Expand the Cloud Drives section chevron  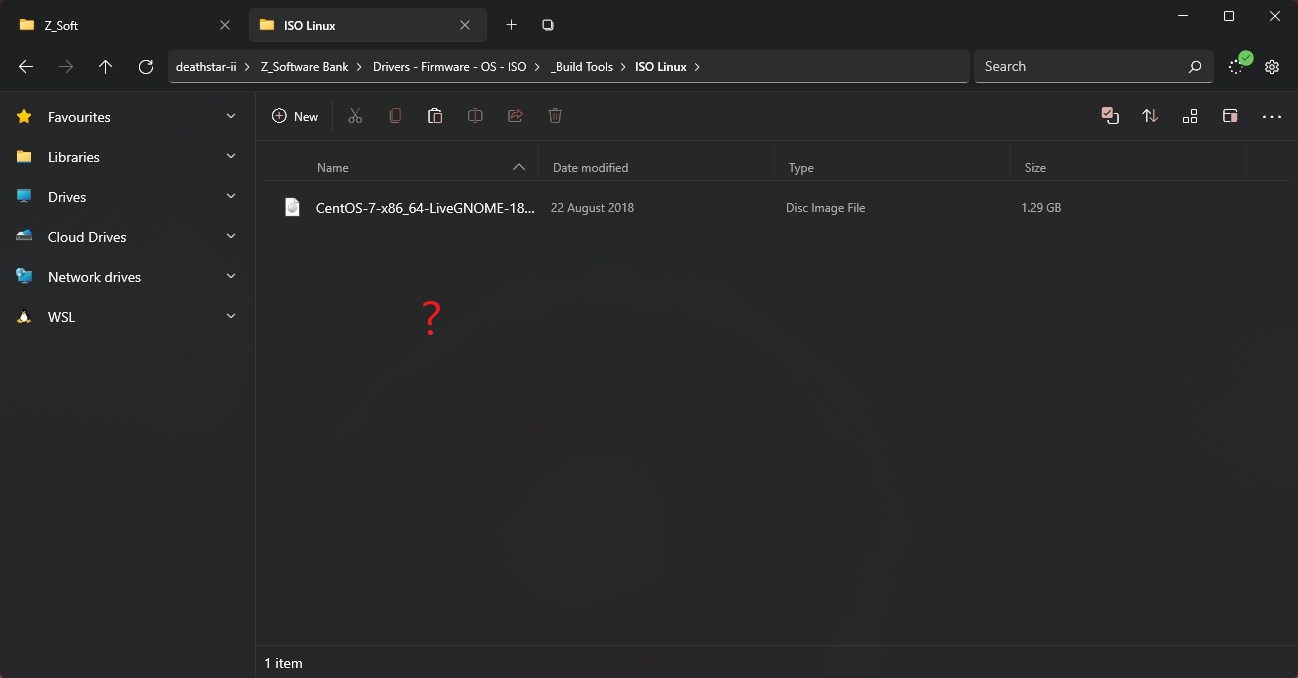[x=231, y=236]
